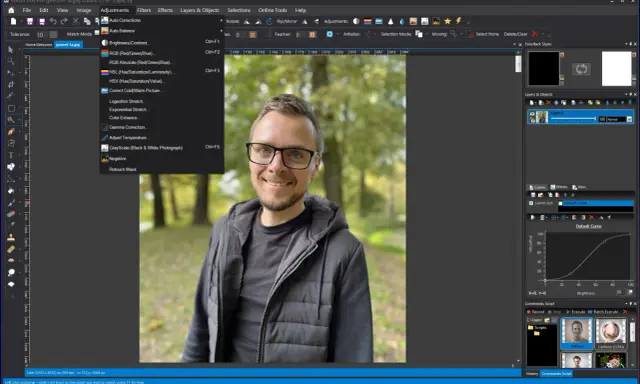
Task: Click the red X icon in Commands Script toolbar
Action: click(x=625, y=312)
